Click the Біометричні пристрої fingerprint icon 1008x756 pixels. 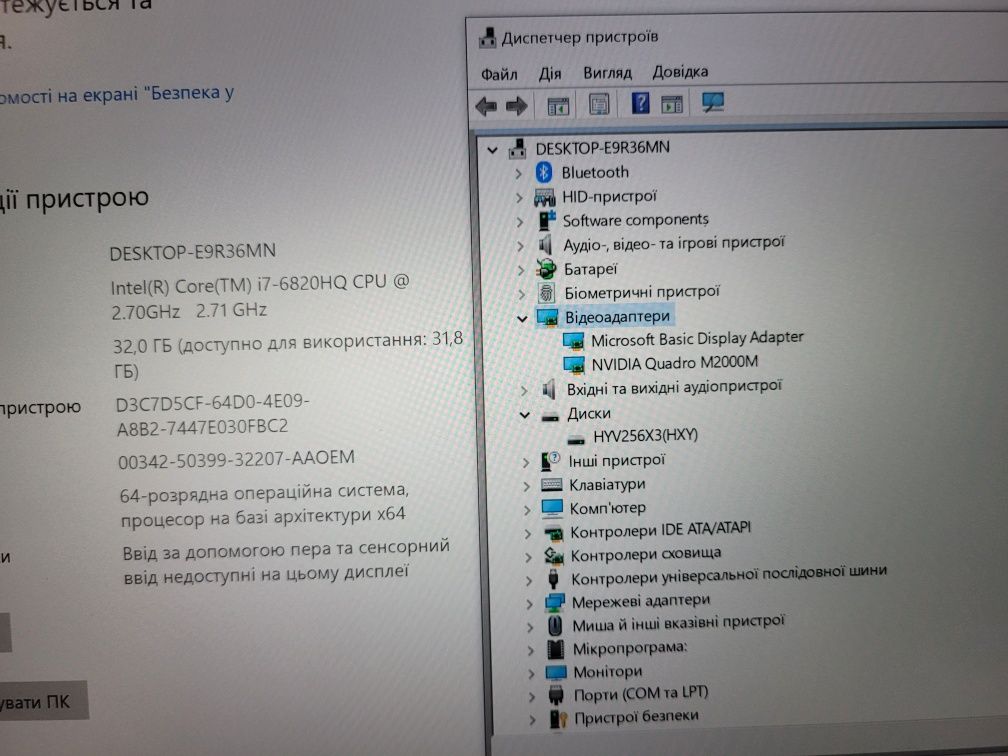[546, 292]
